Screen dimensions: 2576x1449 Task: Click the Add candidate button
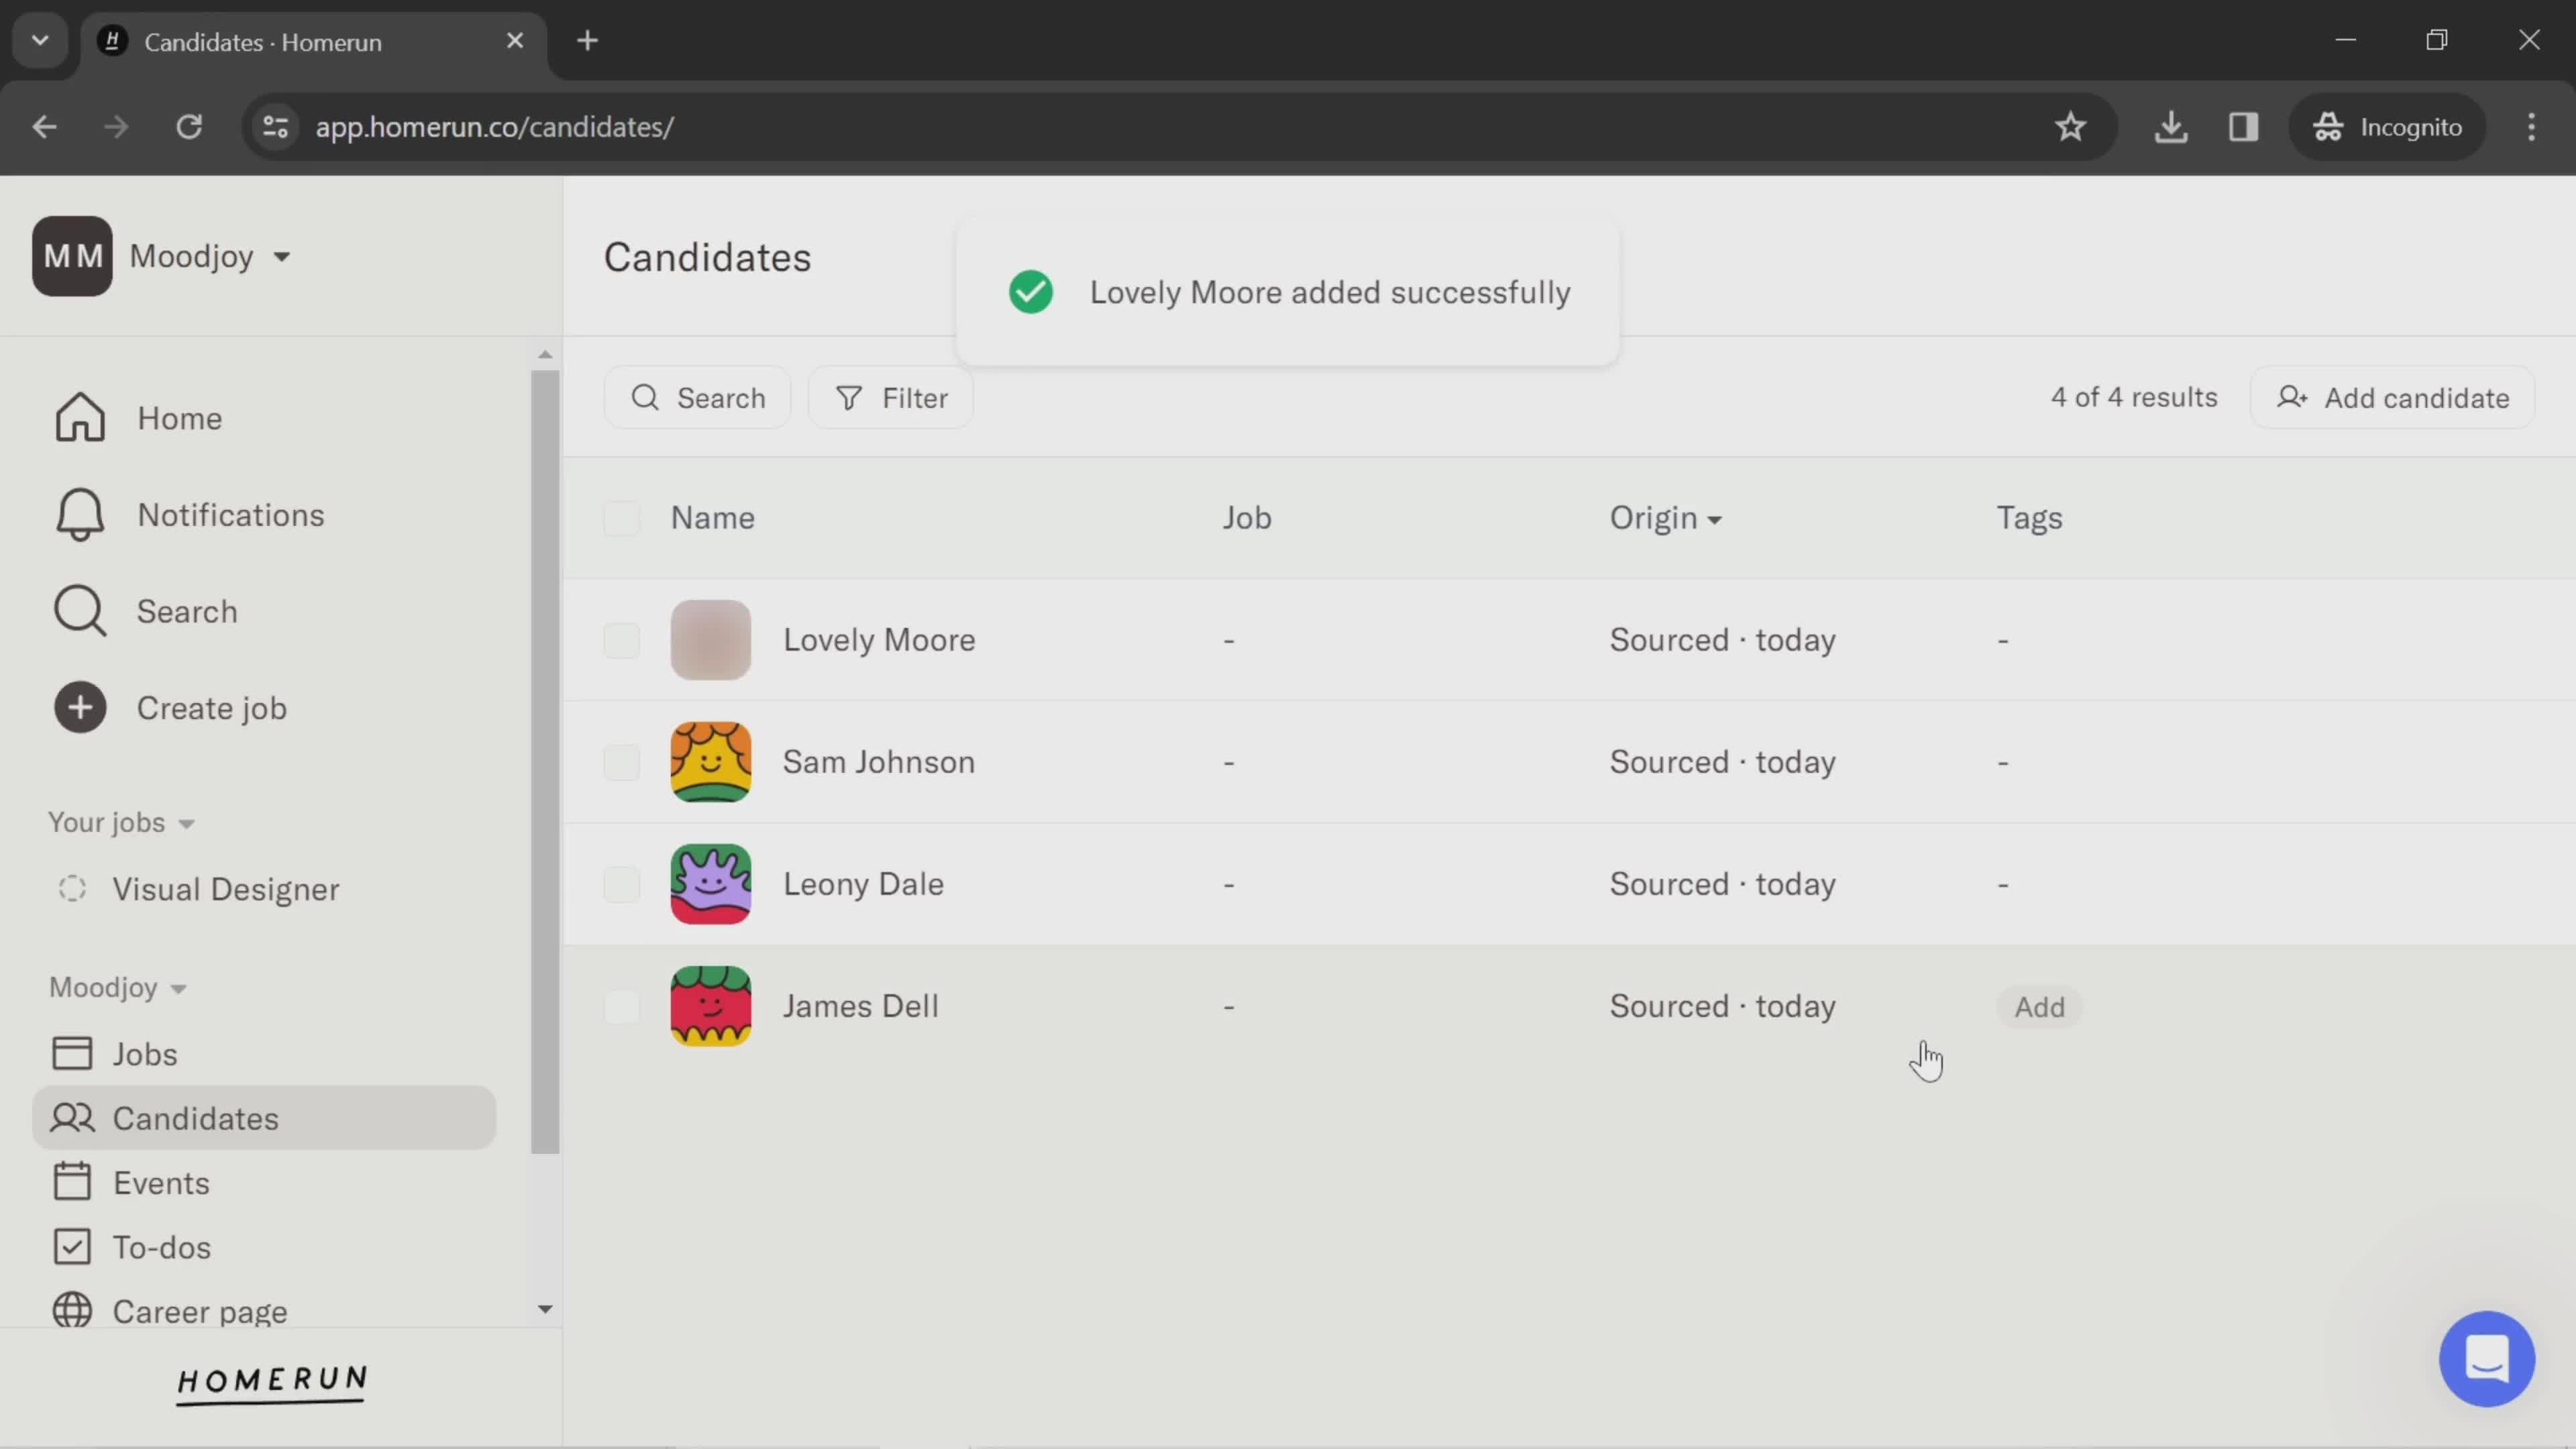(2398, 398)
